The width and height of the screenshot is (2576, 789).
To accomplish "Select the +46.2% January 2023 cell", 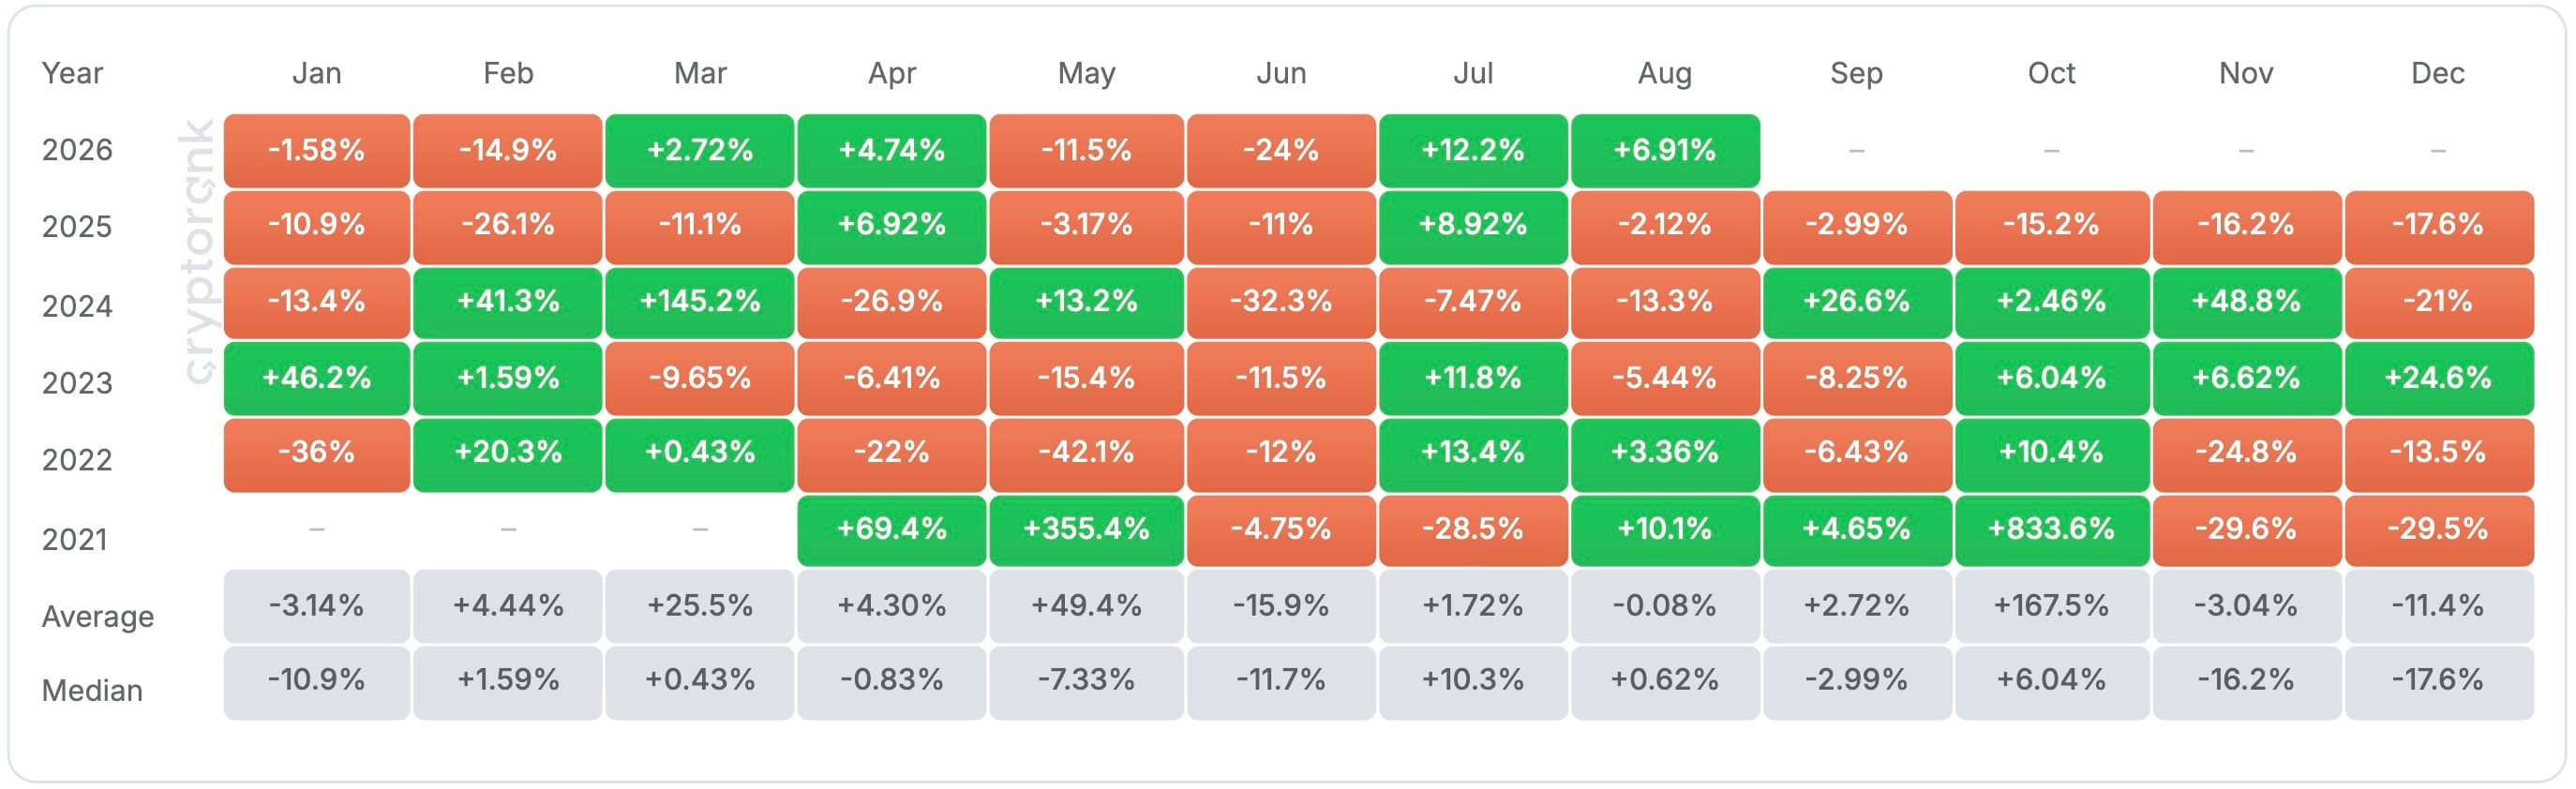I will pyautogui.click(x=316, y=378).
